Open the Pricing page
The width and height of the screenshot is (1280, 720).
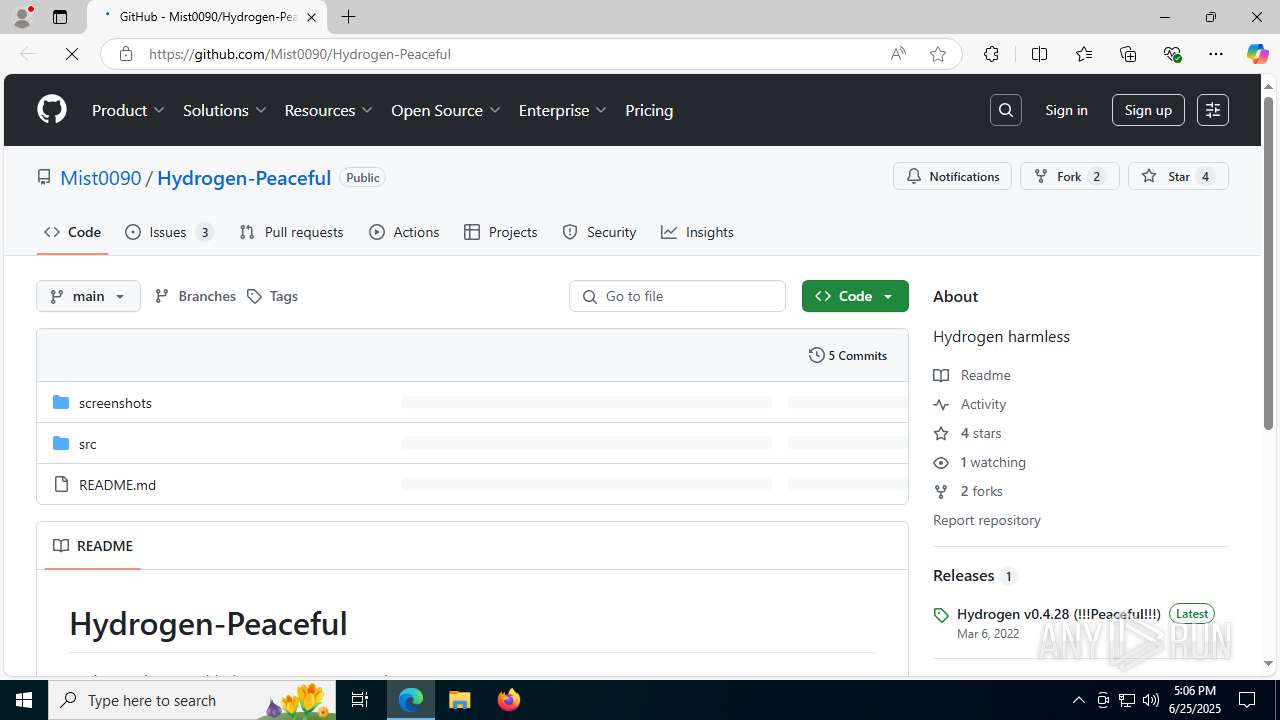click(649, 110)
